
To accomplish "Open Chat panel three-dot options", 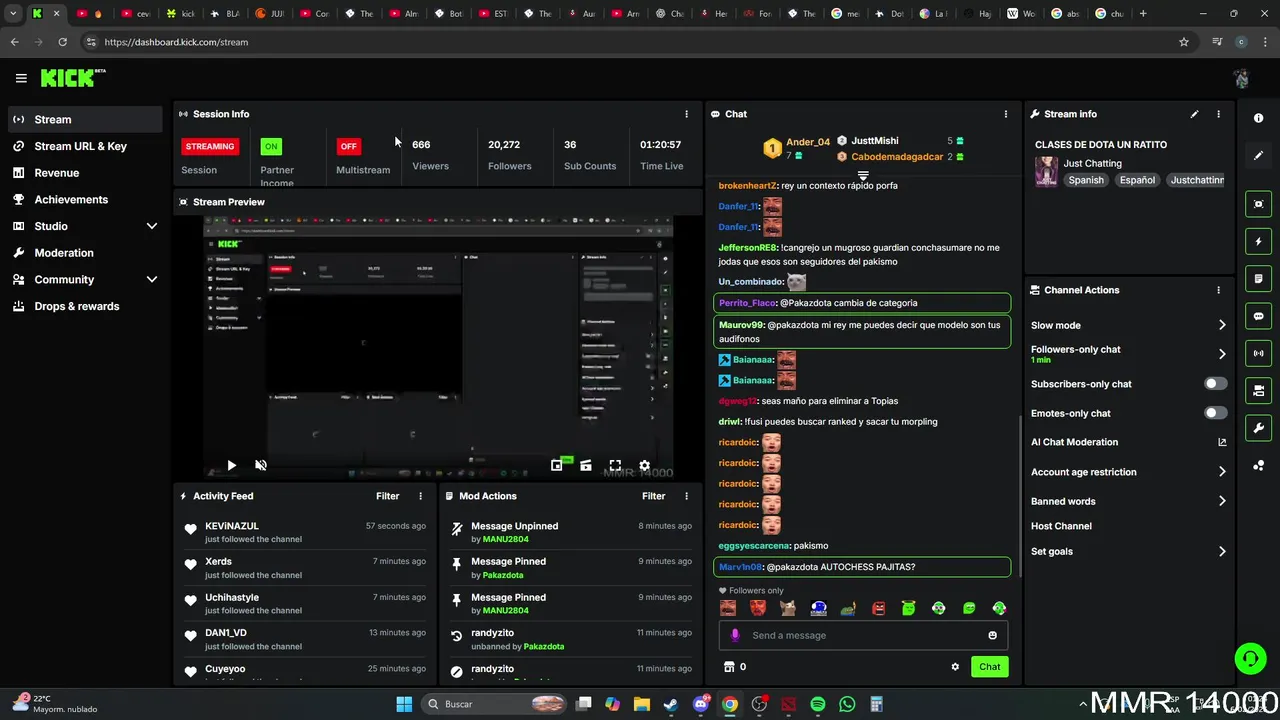I will [1006, 114].
